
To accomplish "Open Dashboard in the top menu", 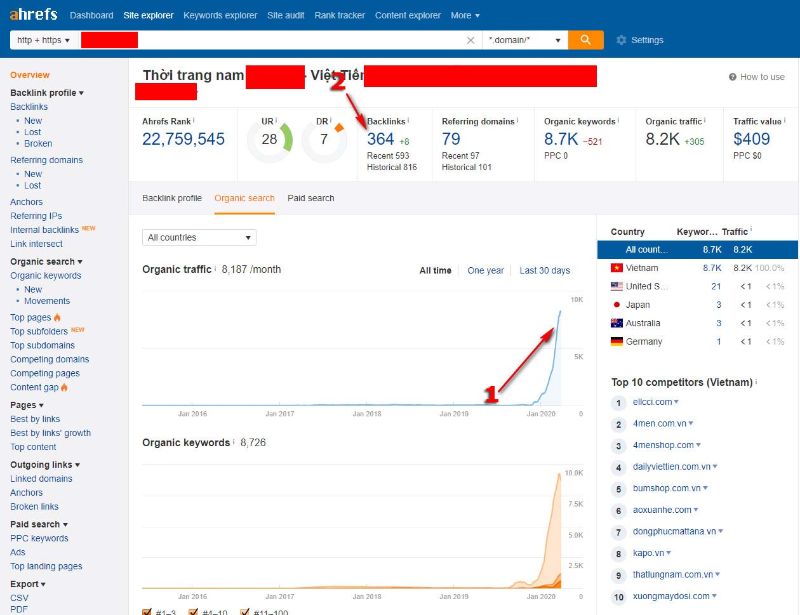I will tap(91, 15).
